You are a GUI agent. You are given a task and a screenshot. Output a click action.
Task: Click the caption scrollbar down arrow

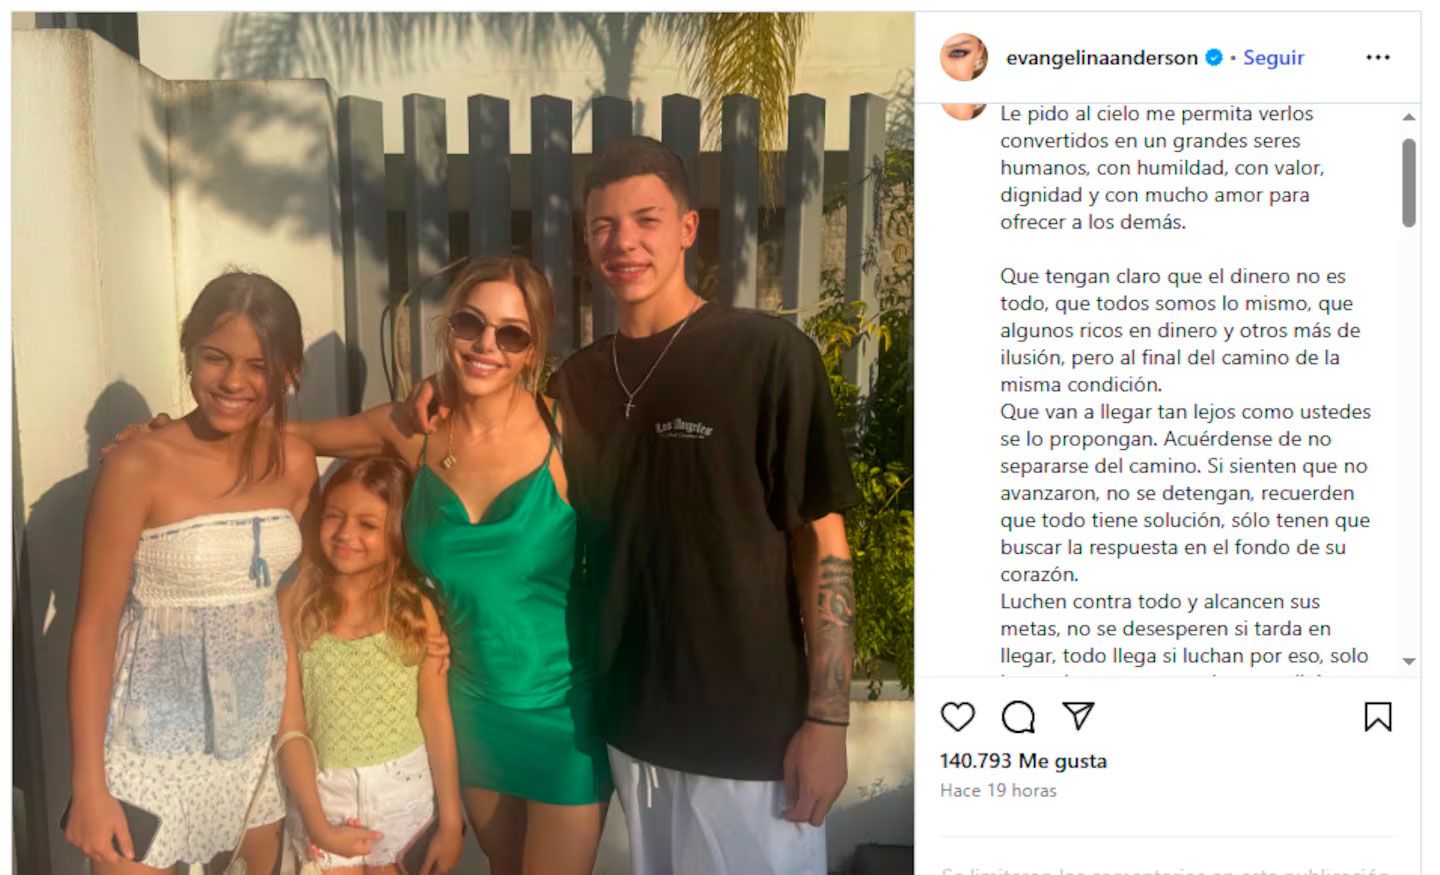click(x=1409, y=661)
